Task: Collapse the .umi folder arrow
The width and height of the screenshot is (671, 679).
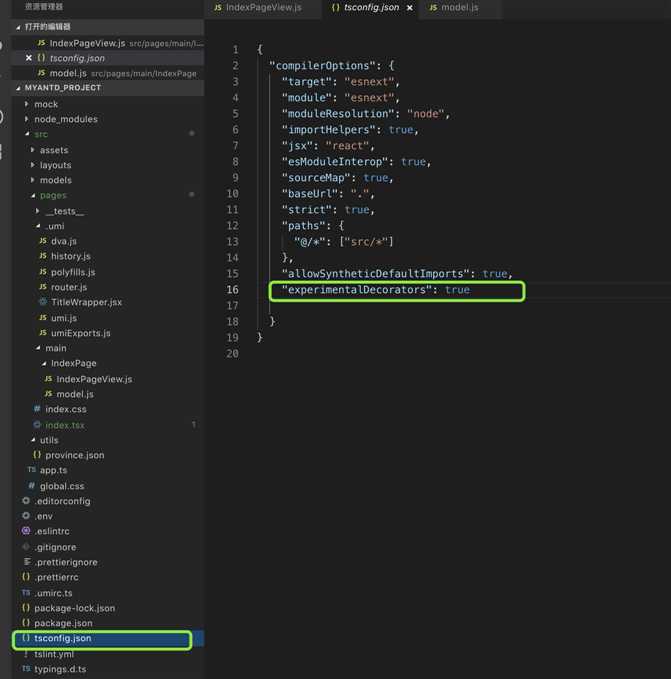Action: pyautogui.click(x=38, y=226)
